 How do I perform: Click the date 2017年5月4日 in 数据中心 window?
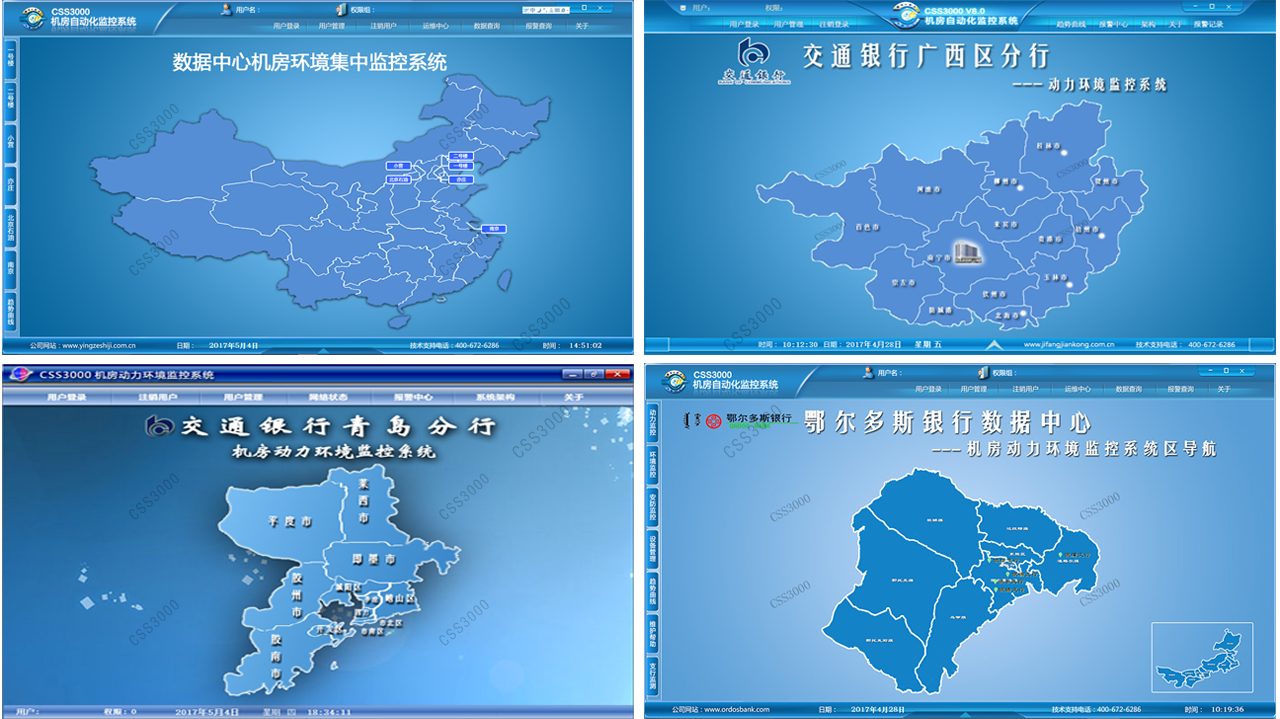click(x=234, y=346)
